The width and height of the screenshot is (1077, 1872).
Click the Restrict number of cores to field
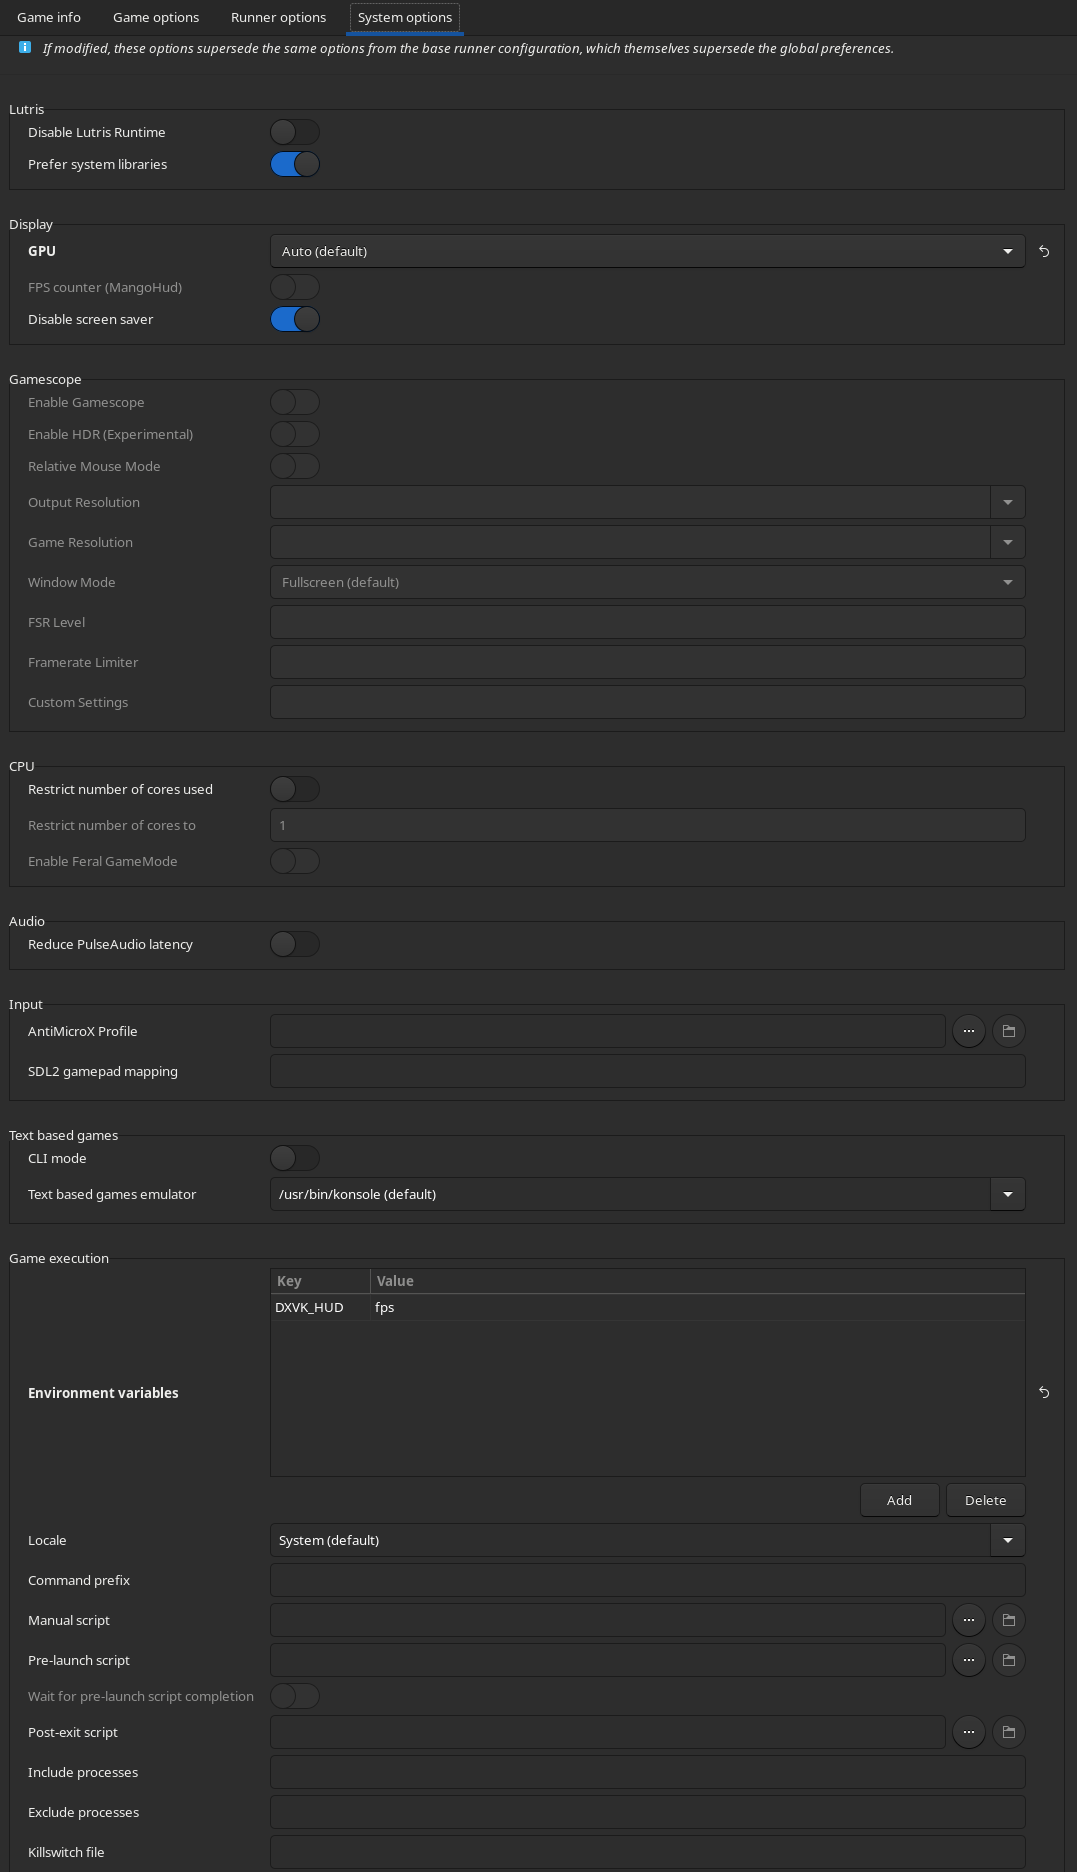(x=648, y=825)
